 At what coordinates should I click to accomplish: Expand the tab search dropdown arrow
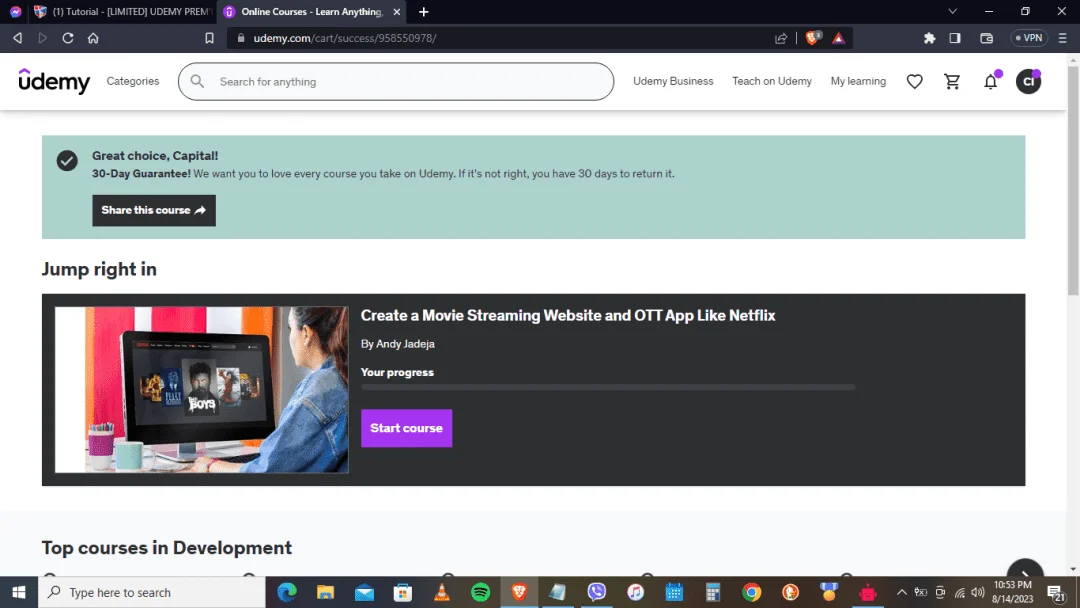point(953,12)
